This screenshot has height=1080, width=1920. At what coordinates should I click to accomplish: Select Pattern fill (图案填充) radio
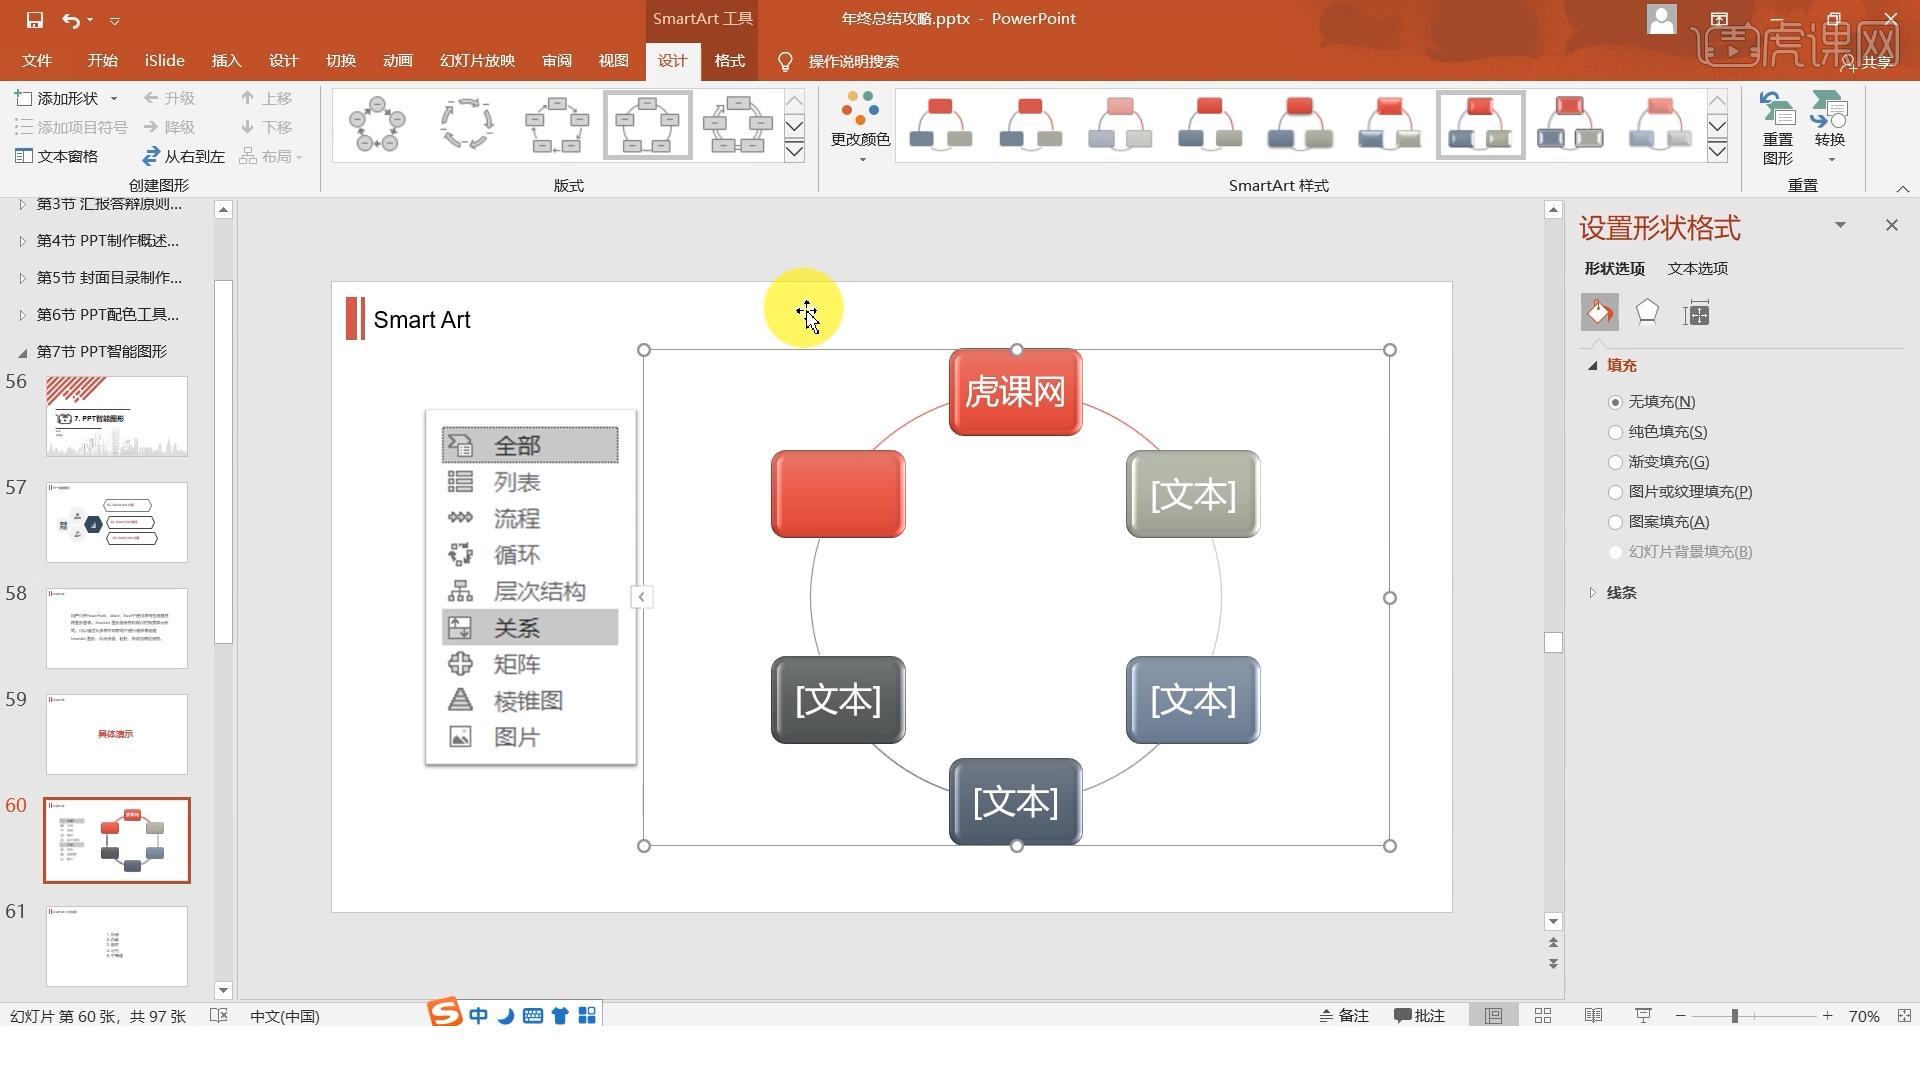[x=1615, y=522]
